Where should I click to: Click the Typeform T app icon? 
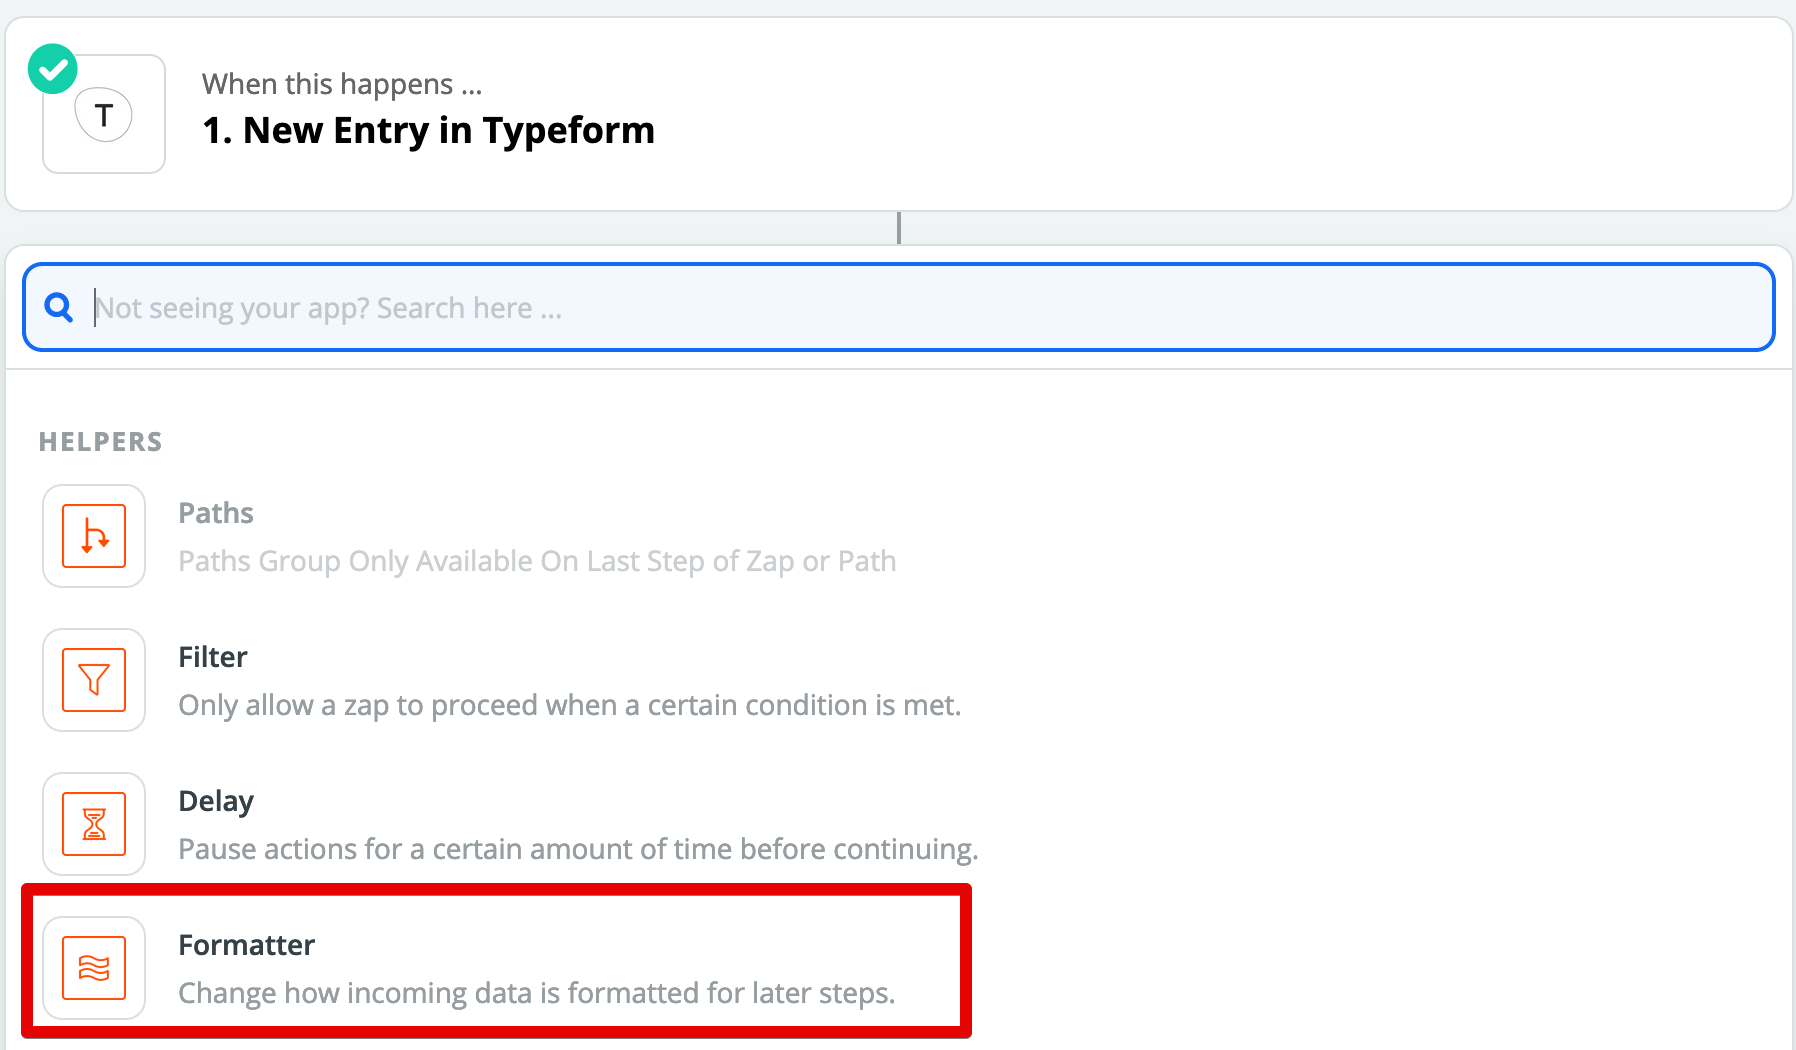coord(104,115)
